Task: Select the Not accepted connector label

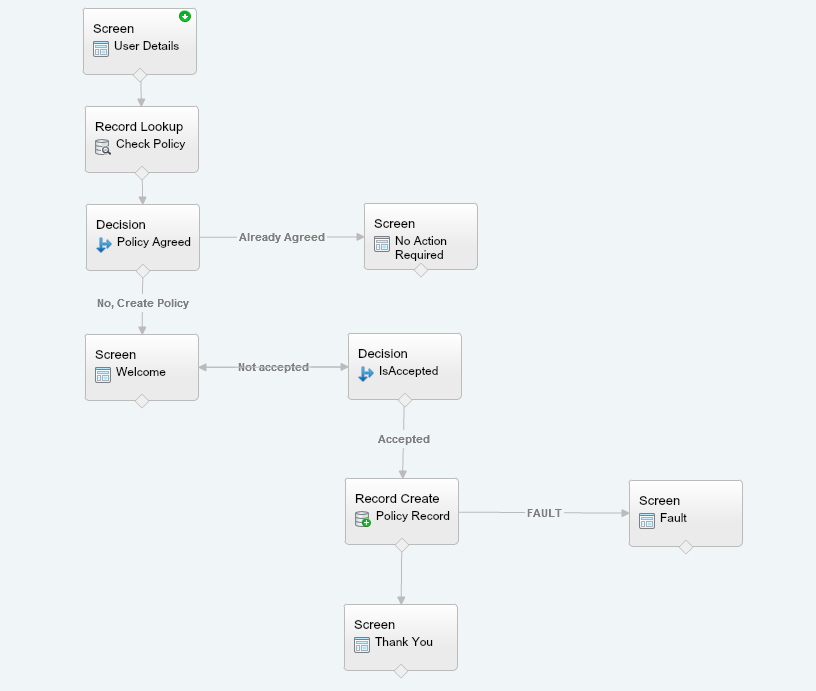Action: (x=273, y=367)
